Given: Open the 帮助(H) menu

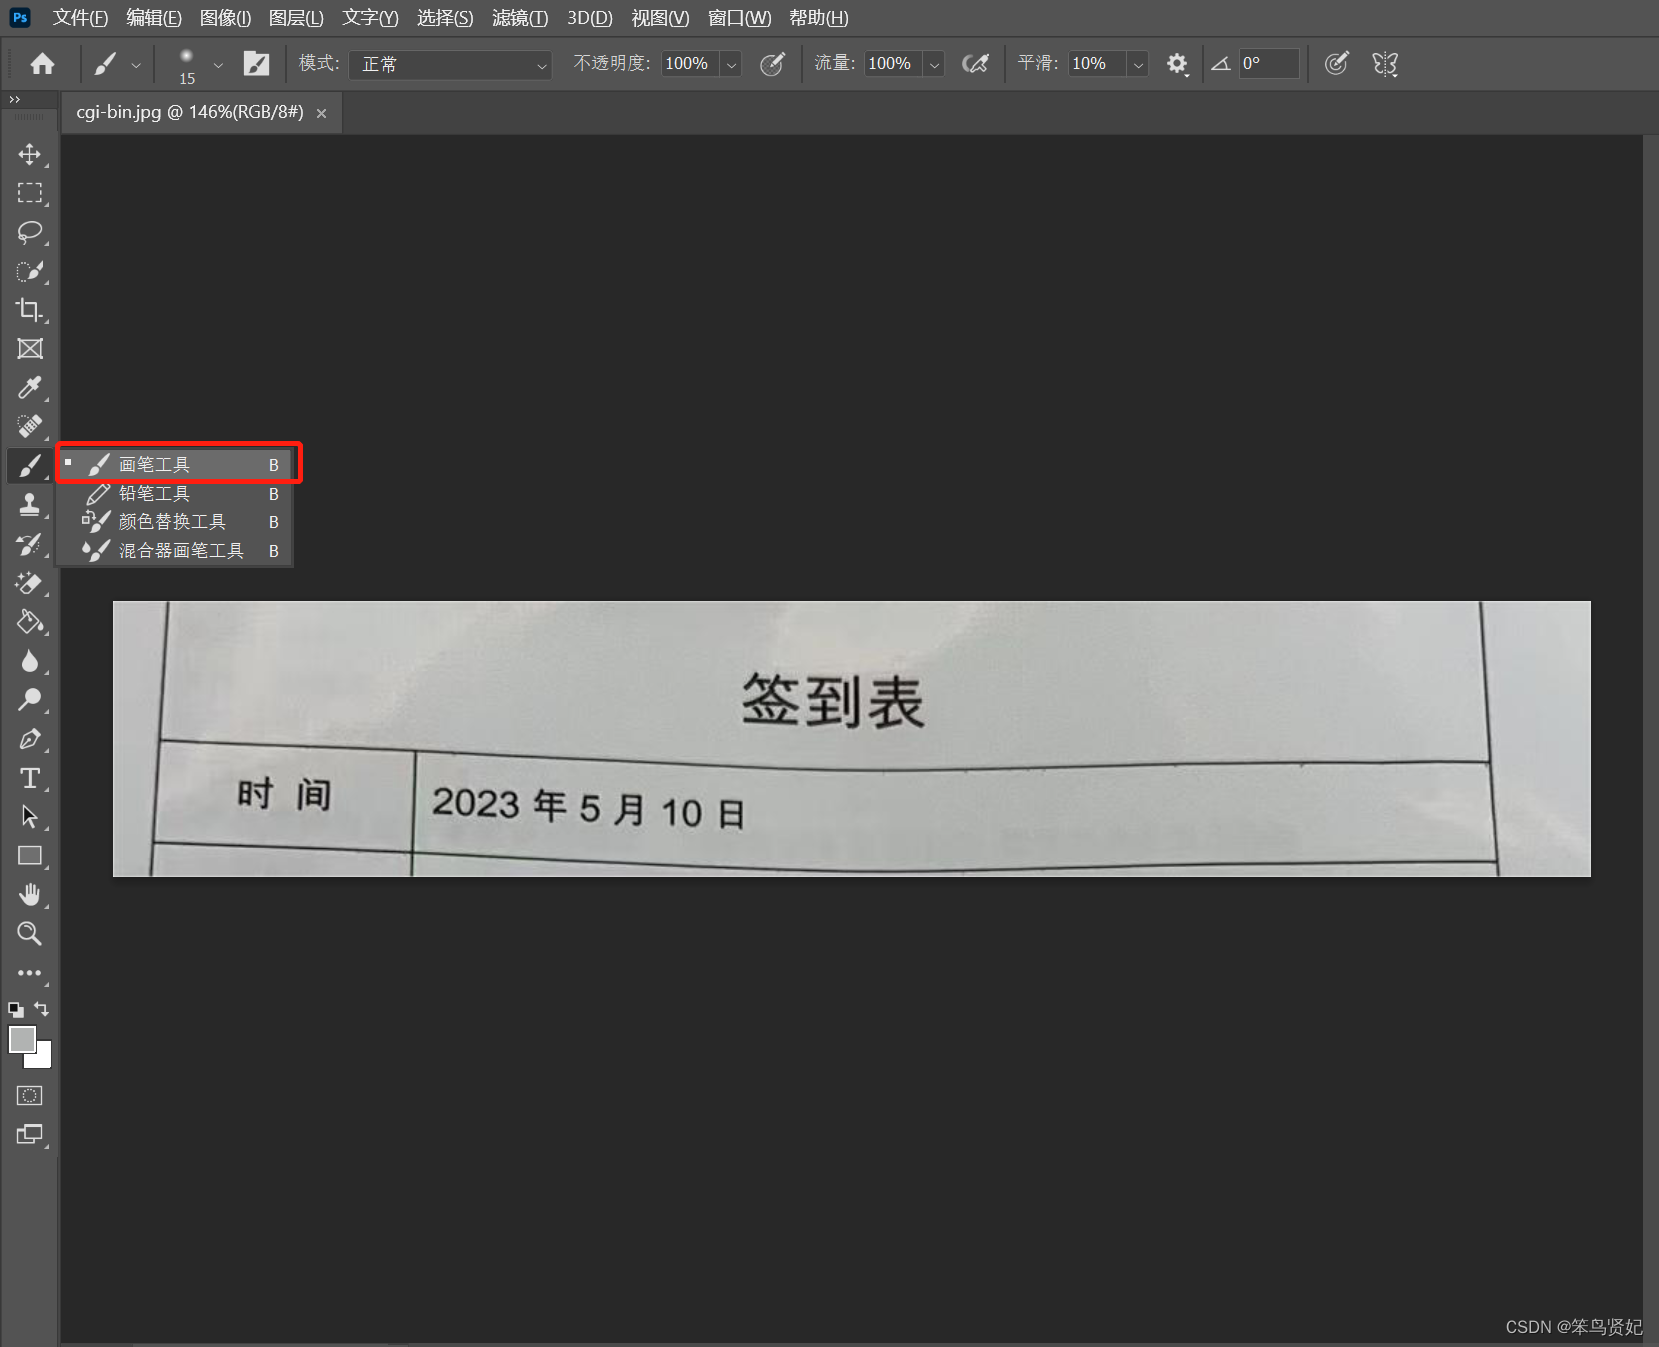Looking at the screenshot, I should coord(819,18).
